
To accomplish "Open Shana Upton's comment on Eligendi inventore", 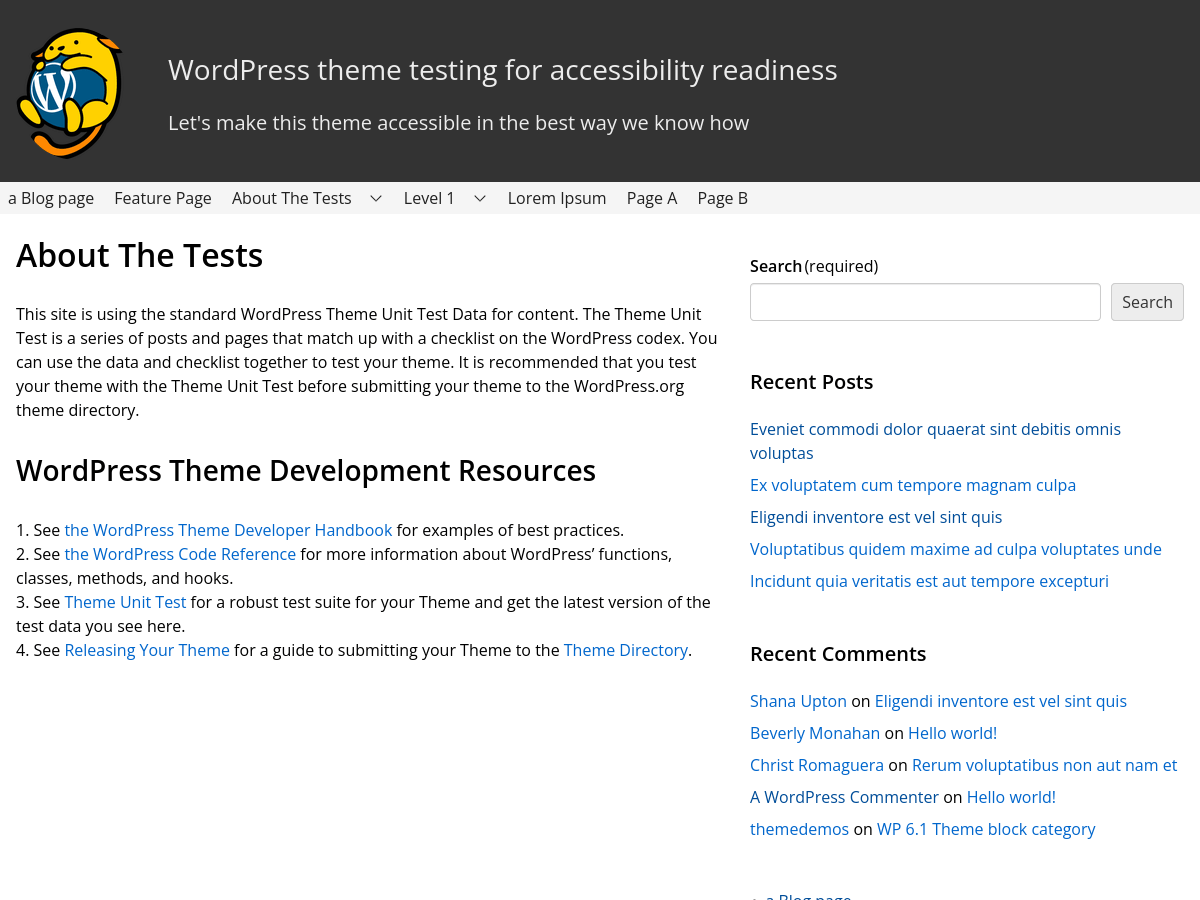I will 1001,701.
